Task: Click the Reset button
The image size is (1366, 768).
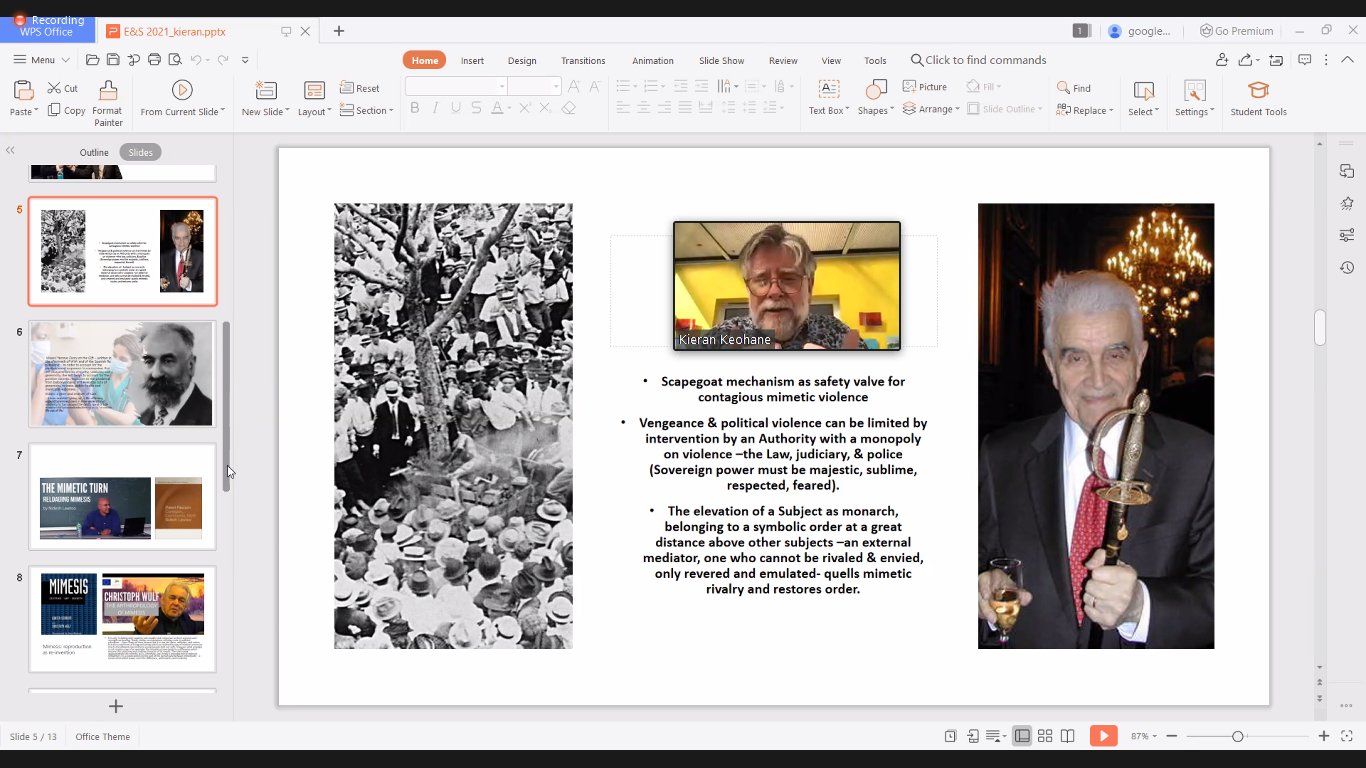Action: click(360, 88)
